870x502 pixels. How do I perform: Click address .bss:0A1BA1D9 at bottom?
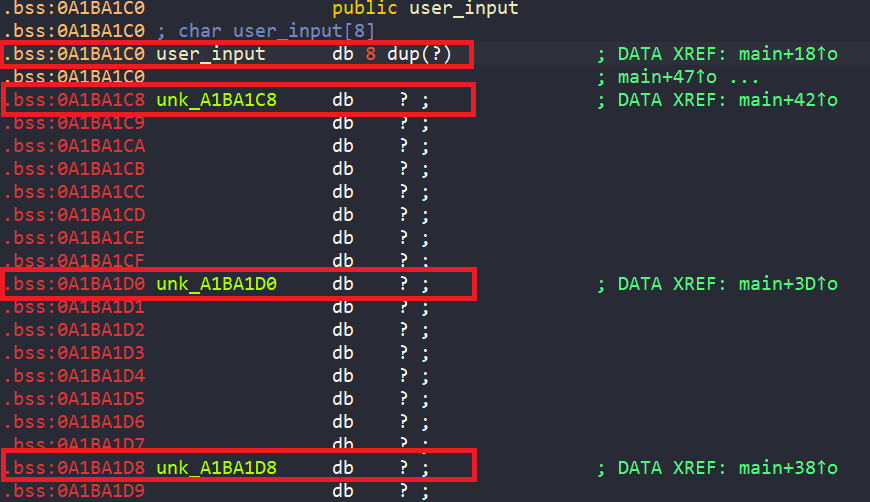[x=74, y=491]
